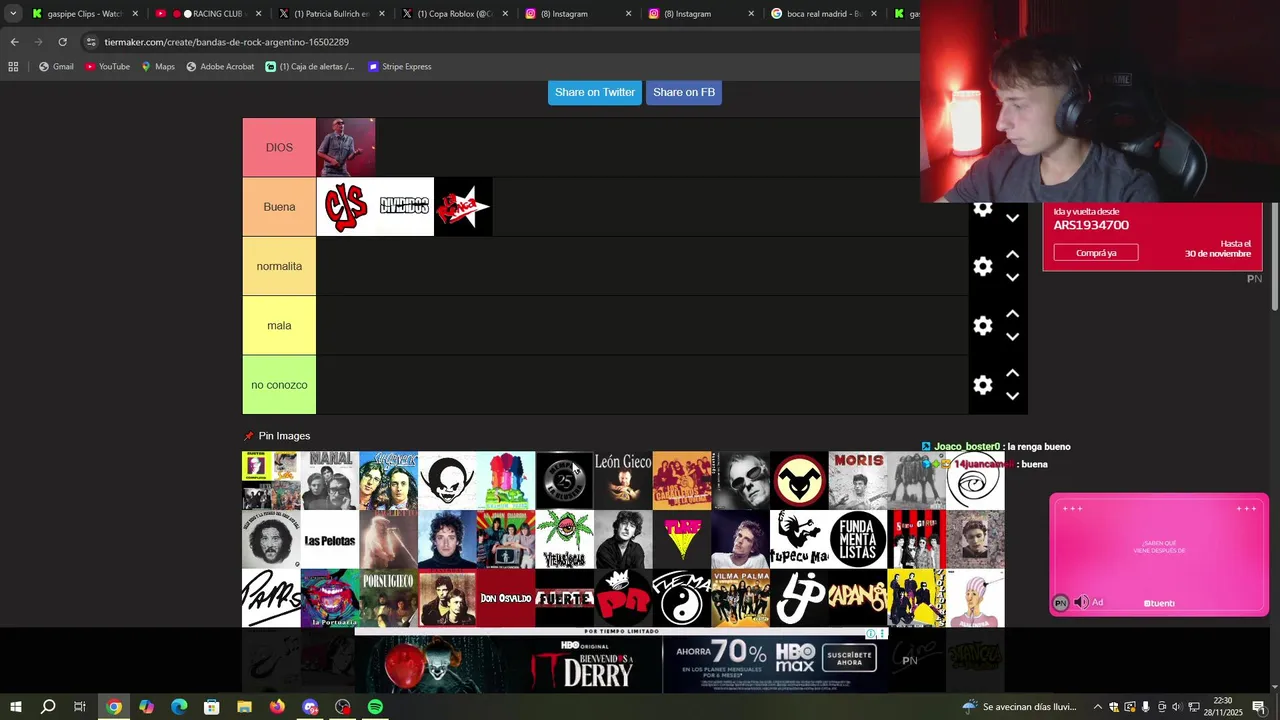This screenshot has width=1280, height=720.
Task: Select the normalita tier label
Action: (x=279, y=266)
